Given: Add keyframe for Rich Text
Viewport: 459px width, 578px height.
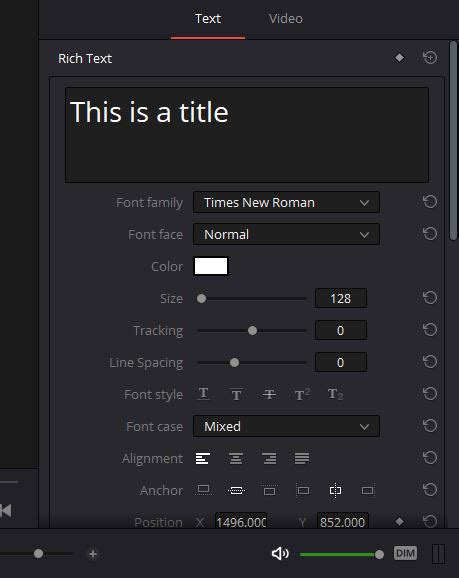Looking at the screenshot, I should [399, 58].
